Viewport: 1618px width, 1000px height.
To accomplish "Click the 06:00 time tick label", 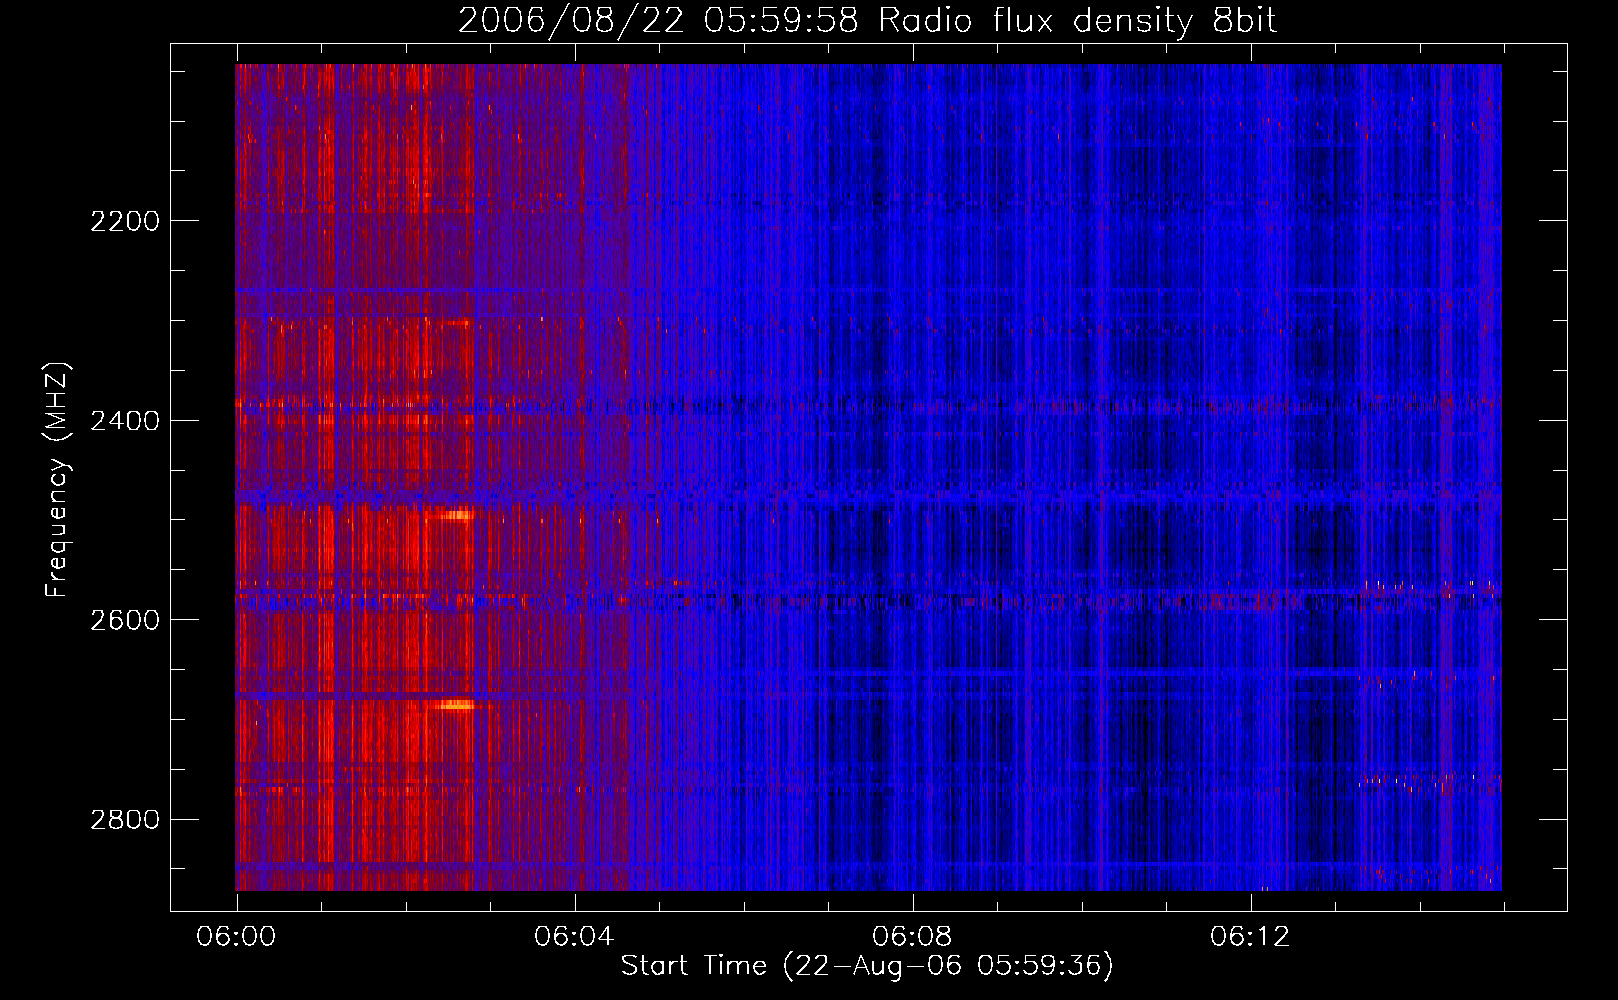I will pyautogui.click(x=236, y=937).
